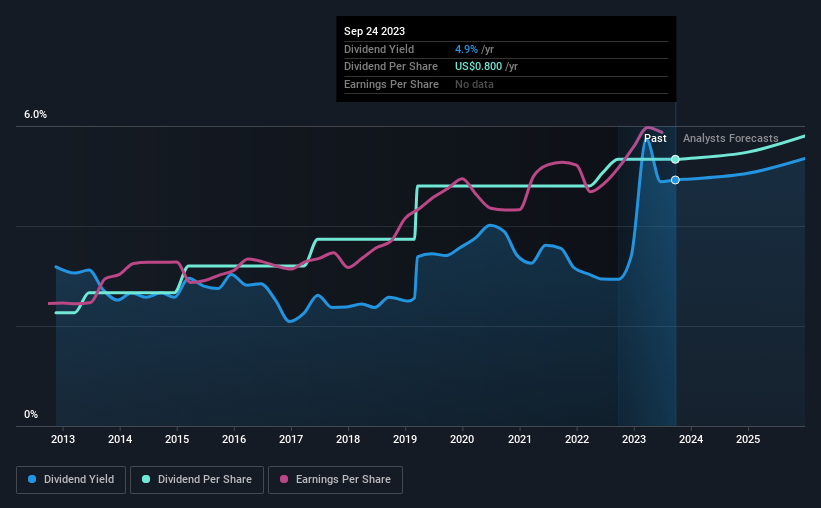Click the pink Earnings Per Share legend dot
The image size is (821, 508).
point(284,479)
